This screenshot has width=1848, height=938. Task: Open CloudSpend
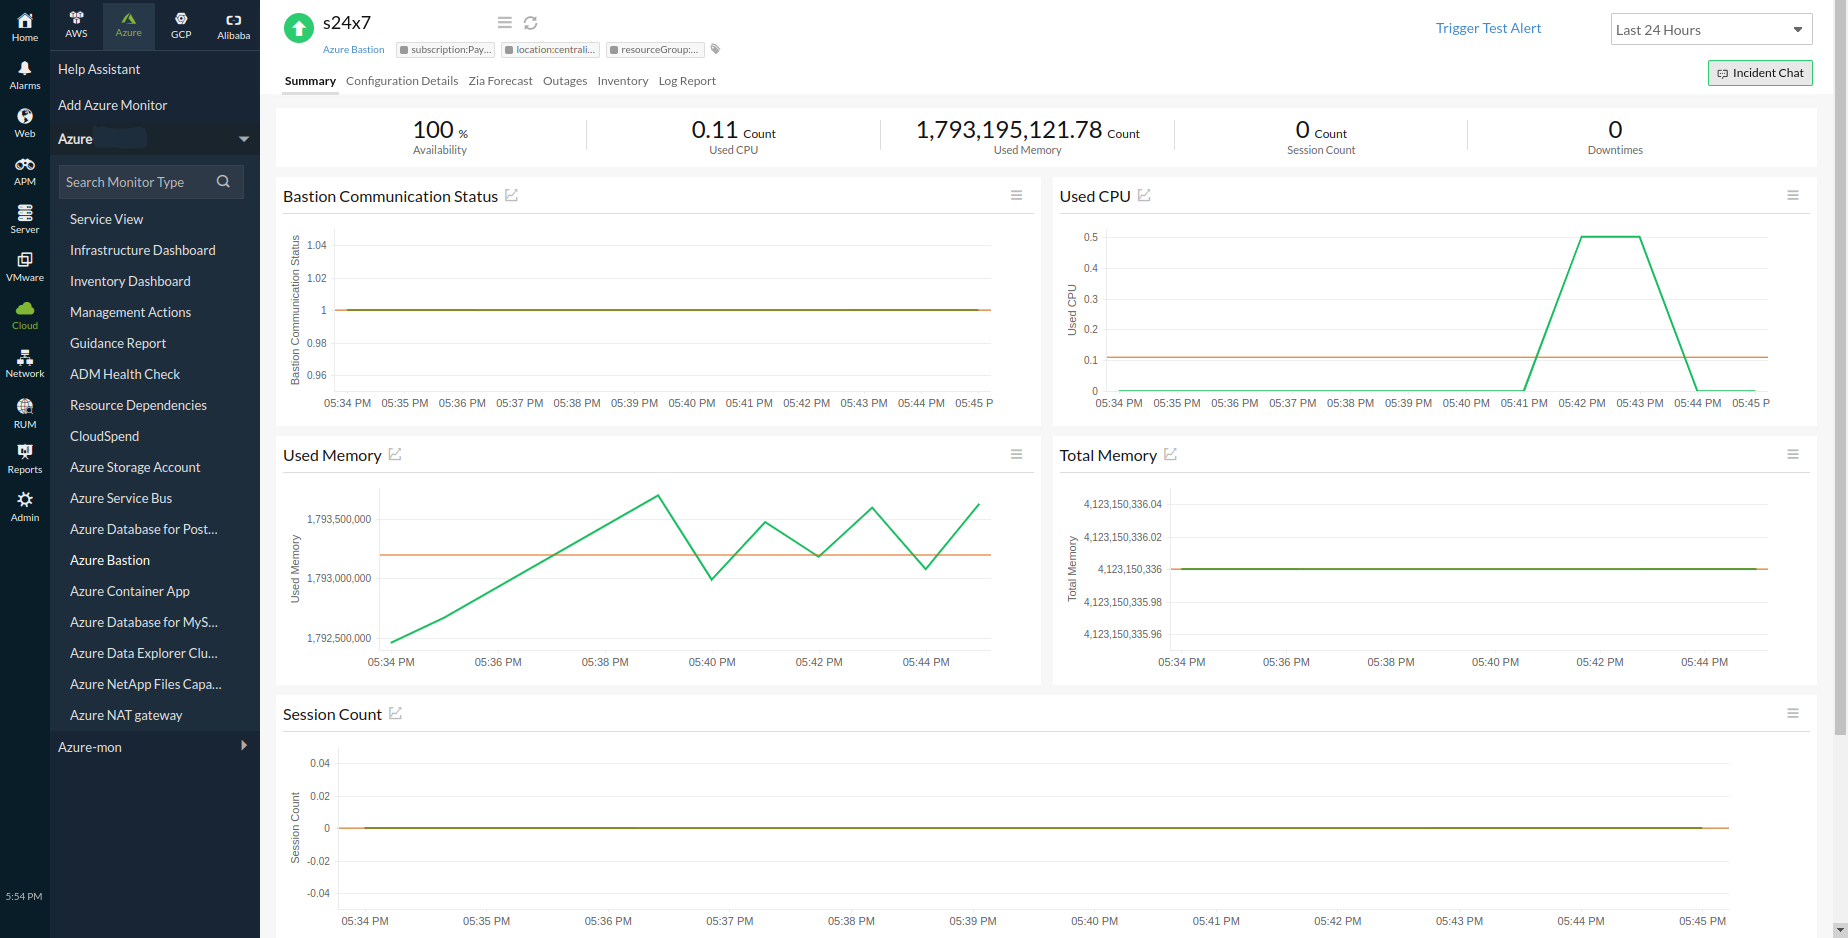[104, 436]
